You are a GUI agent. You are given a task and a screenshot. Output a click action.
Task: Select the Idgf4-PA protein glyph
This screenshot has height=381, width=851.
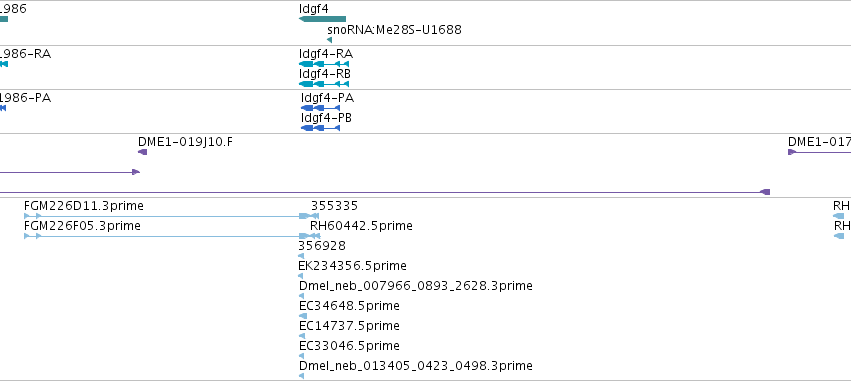[x=321, y=108]
